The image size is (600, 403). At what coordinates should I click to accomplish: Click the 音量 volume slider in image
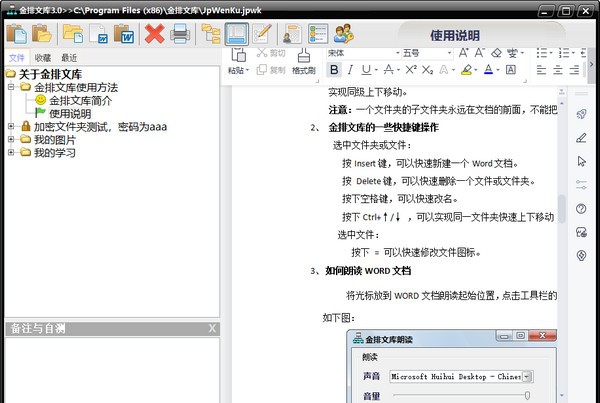[x=462, y=395]
